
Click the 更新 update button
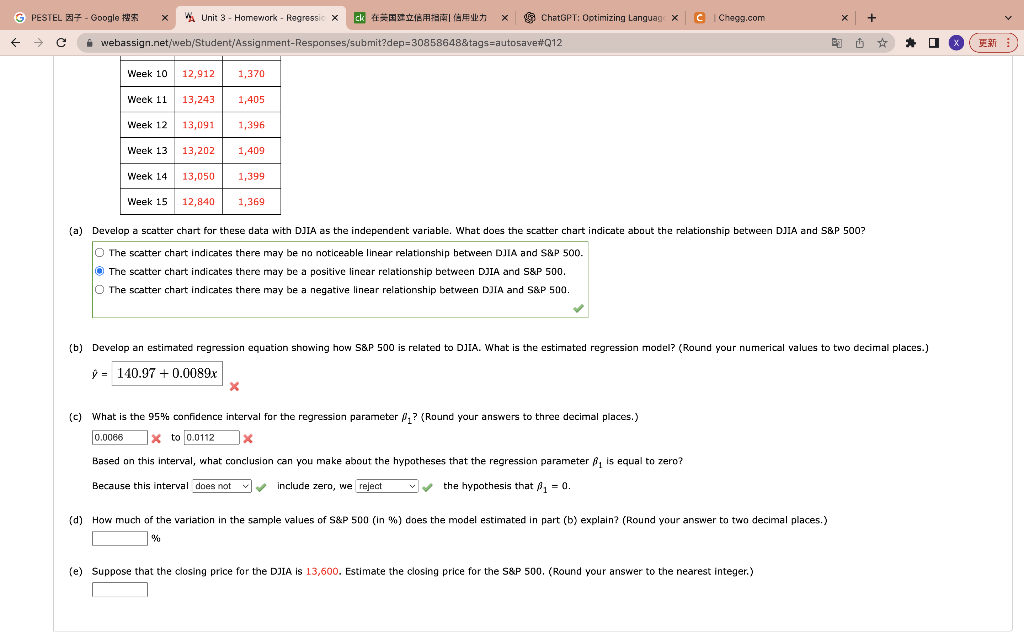pos(993,43)
